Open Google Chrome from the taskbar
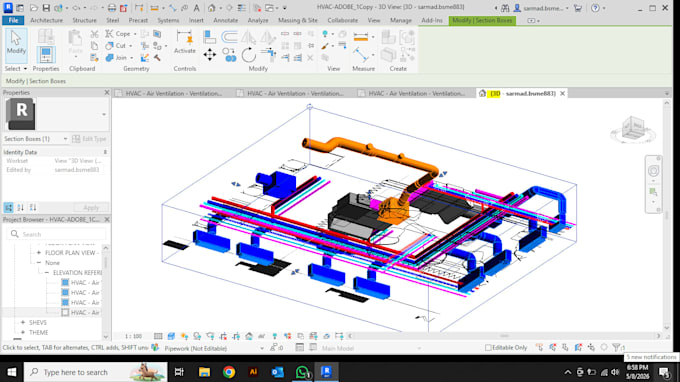The width and height of the screenshot is (680, 382). 229,372
